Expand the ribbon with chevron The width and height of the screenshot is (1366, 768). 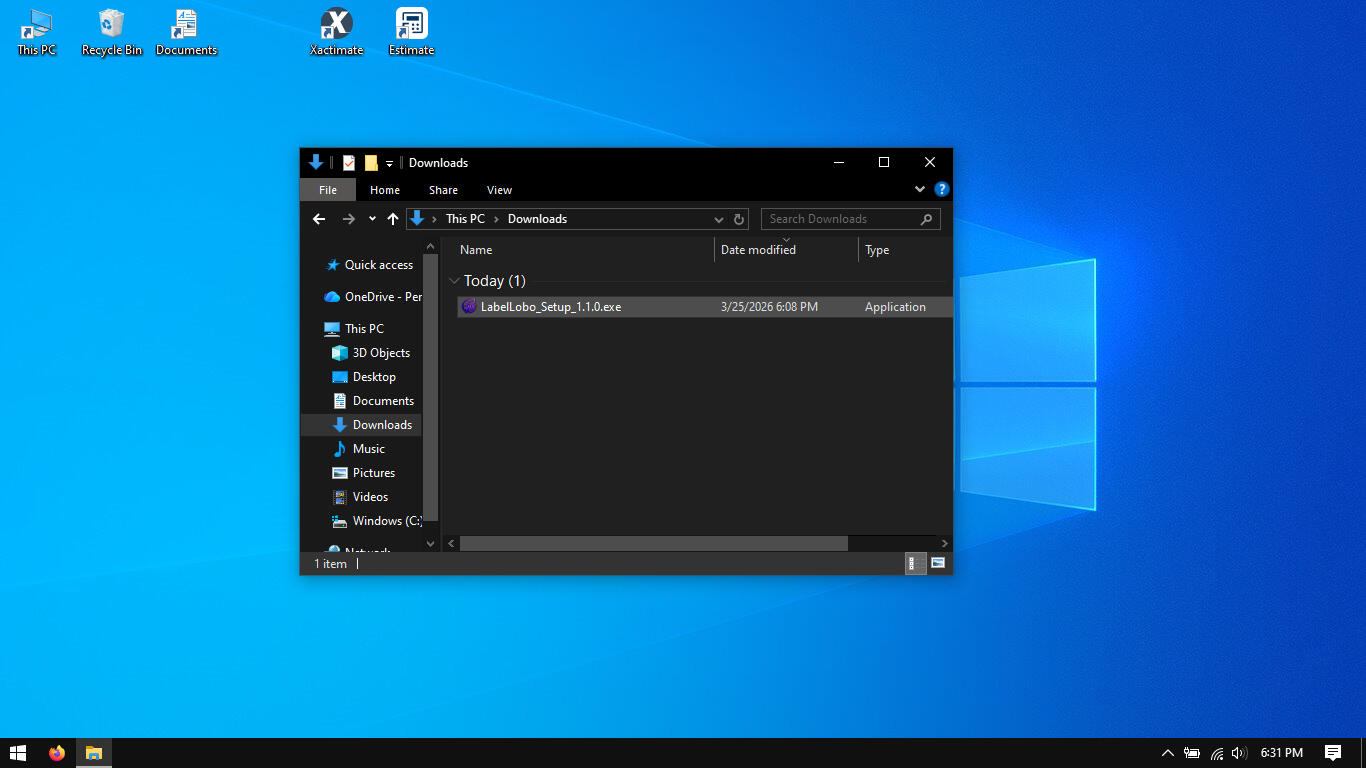coord(920,189)
